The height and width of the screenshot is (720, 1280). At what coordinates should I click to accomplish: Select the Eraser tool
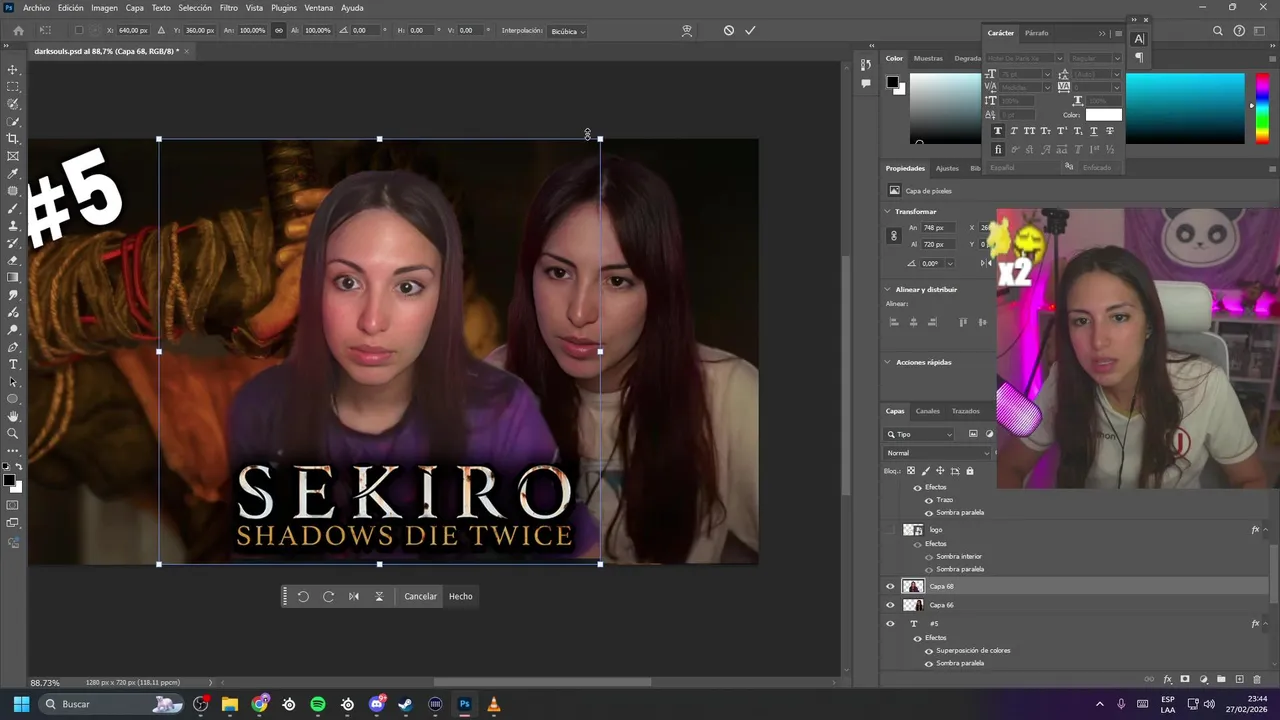click(13, 261)
